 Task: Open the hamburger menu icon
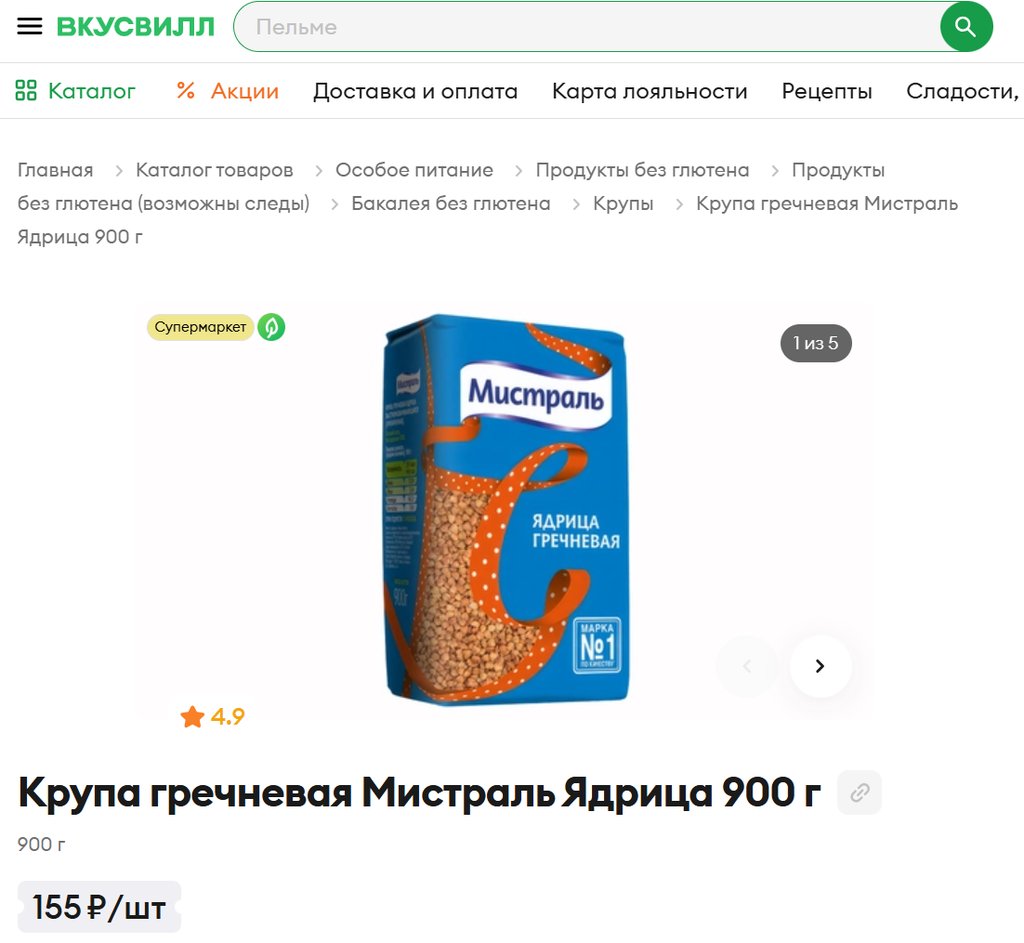tap(29, 26)
